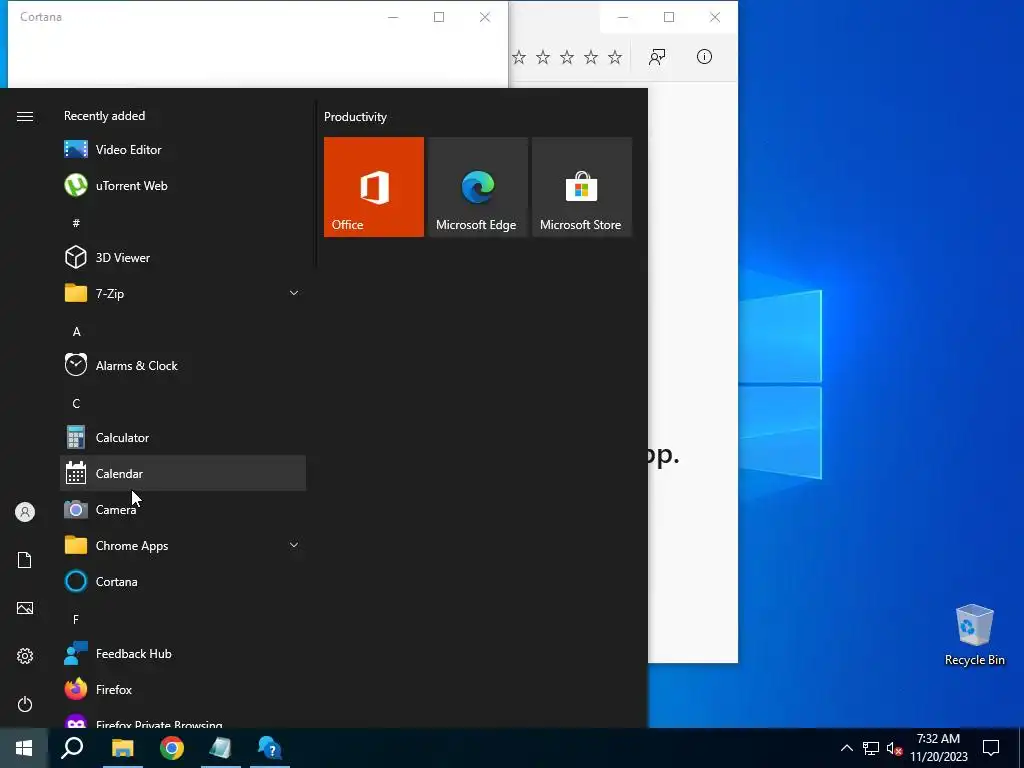Open the network tray icon
Image resolution: width=1024 pixels, height=768 pixels.
click(871, 748)
